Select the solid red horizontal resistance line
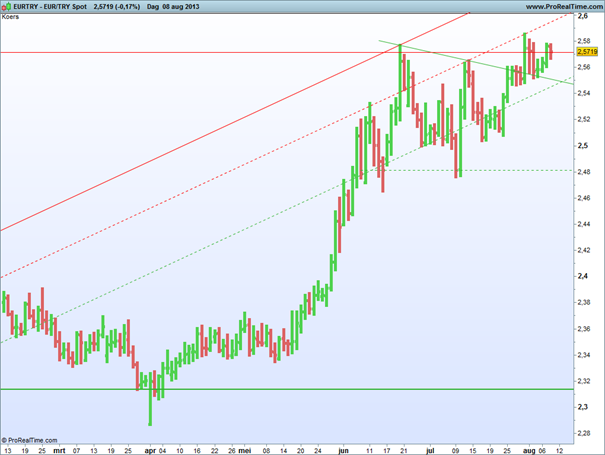The image size is (605, 455). [200, 52]
